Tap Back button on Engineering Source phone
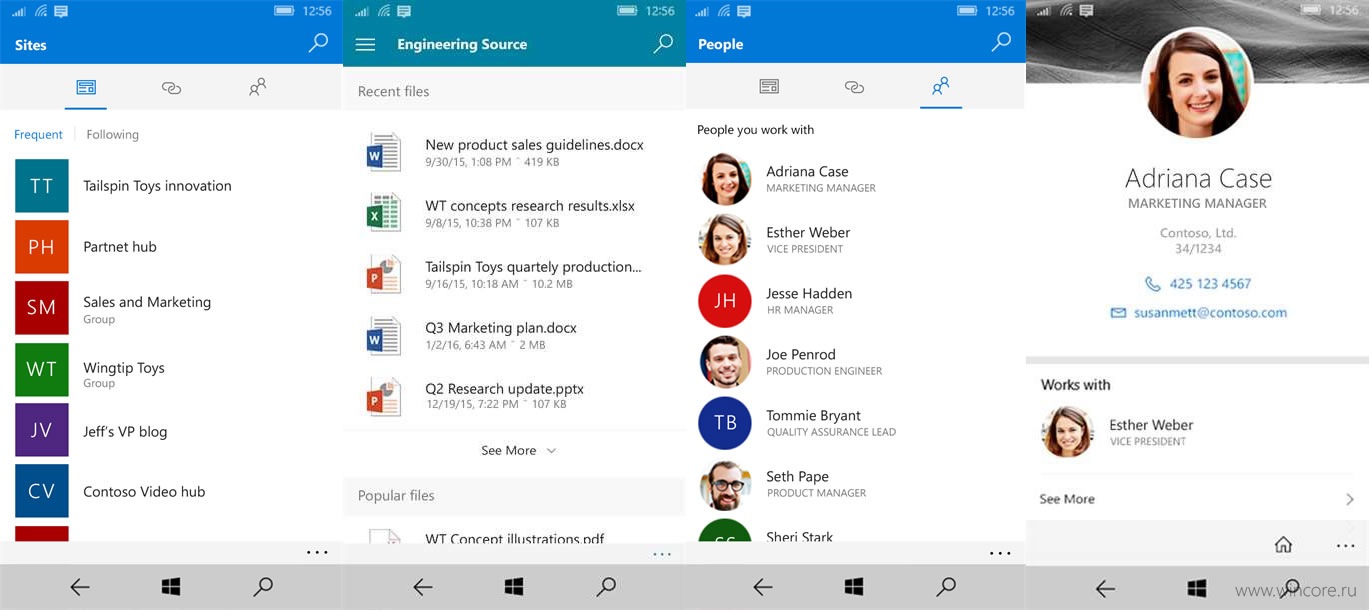 pos(423,587)
